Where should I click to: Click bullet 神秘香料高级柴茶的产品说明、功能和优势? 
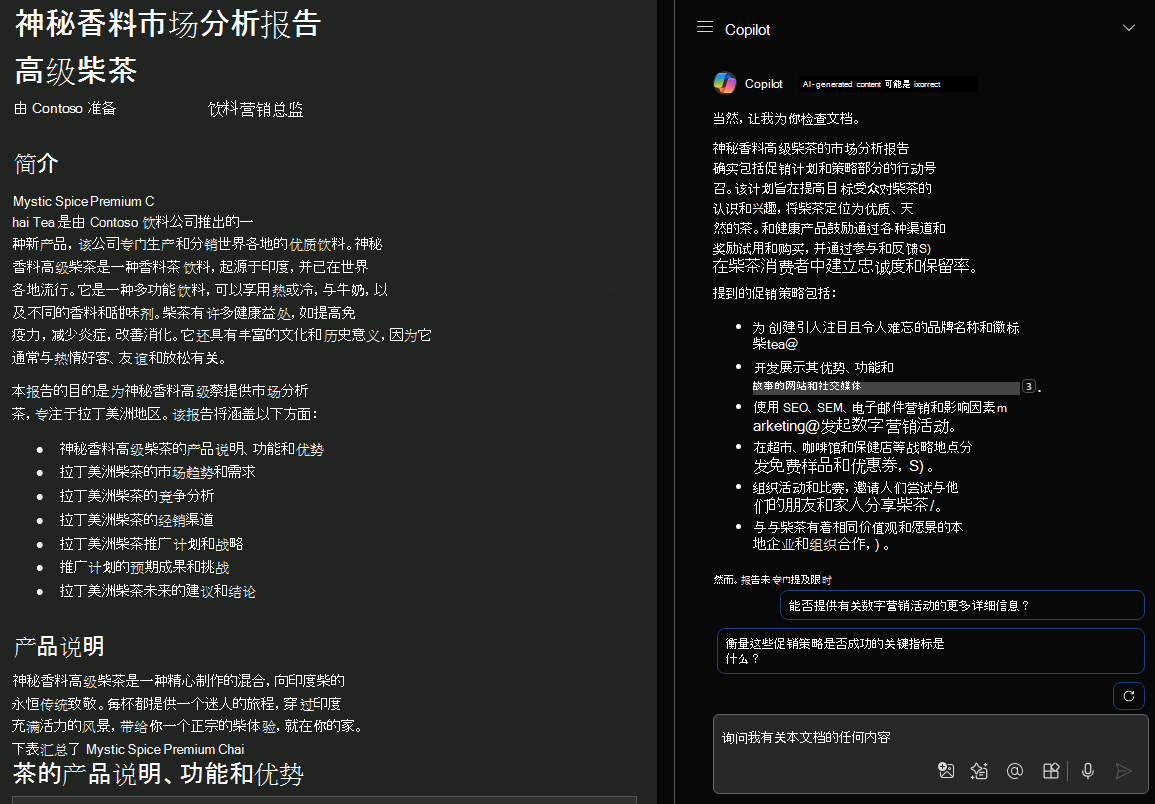click(x=192, y=449)
